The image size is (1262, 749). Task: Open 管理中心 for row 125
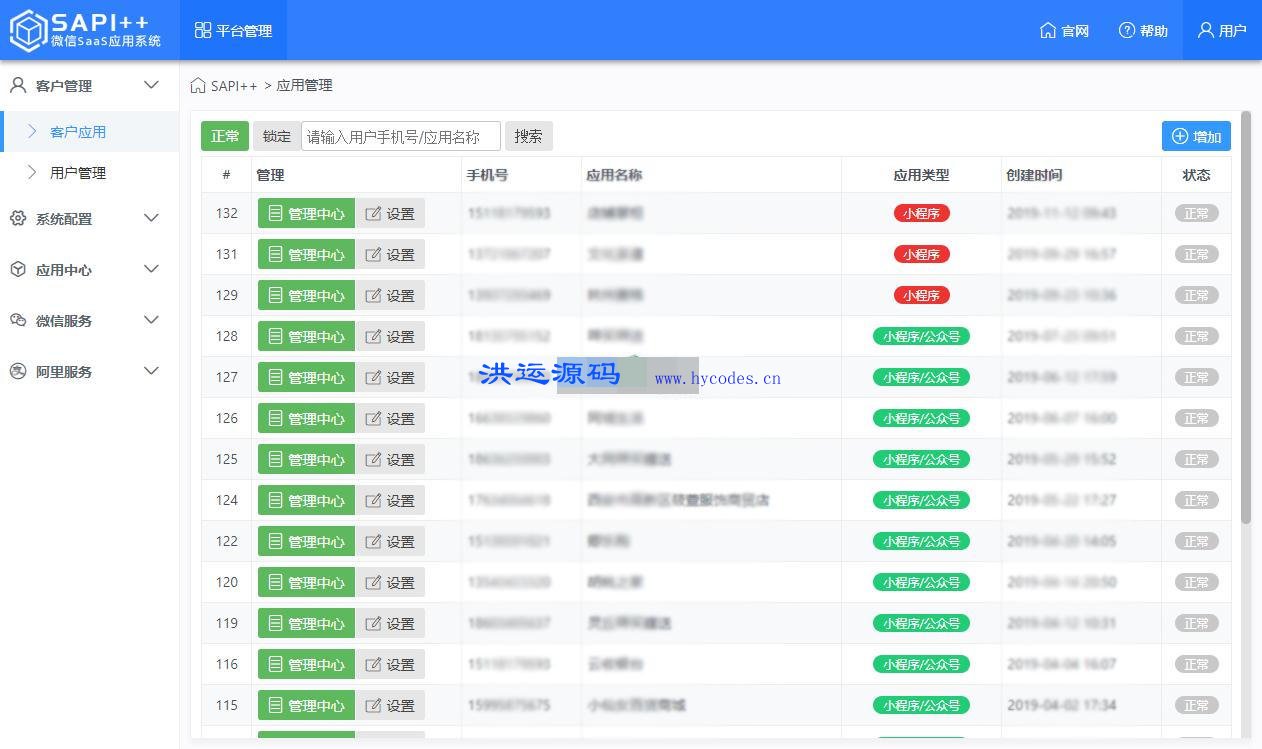306,459
